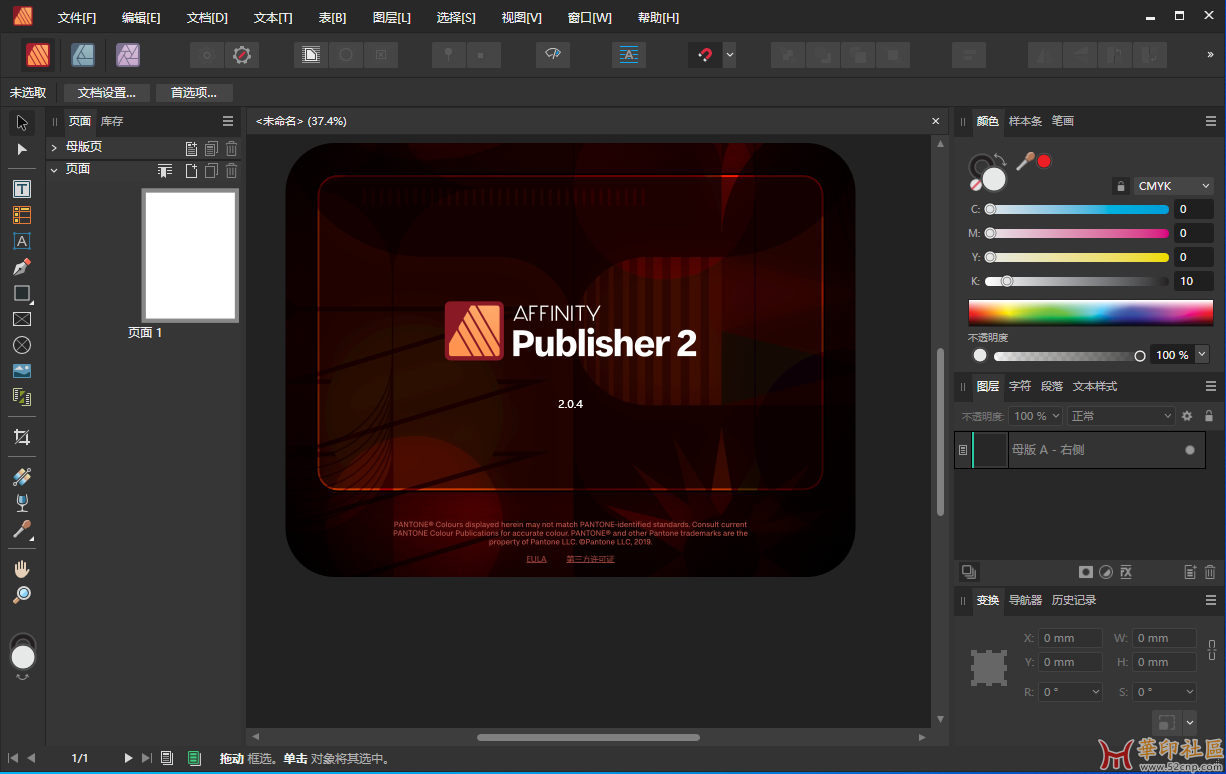Select the Zoom magnifier tool
Image resolution: width=1226 pixels, height=774 pixels.
pyautogui.click(x=22, y=595)
